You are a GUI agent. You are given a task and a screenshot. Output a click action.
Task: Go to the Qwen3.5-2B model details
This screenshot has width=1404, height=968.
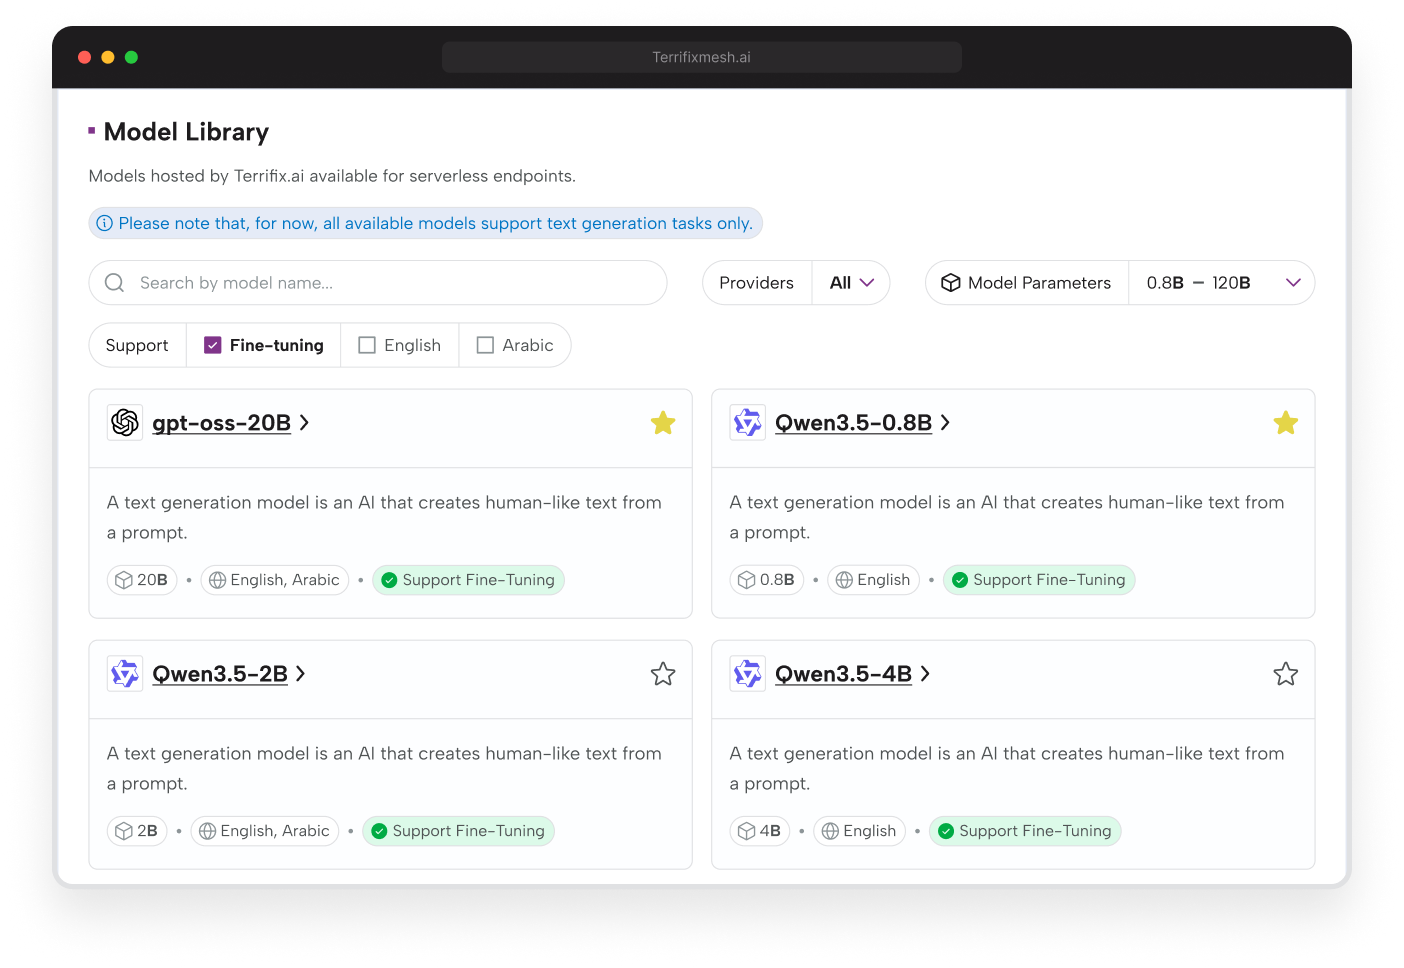point(220,674)
